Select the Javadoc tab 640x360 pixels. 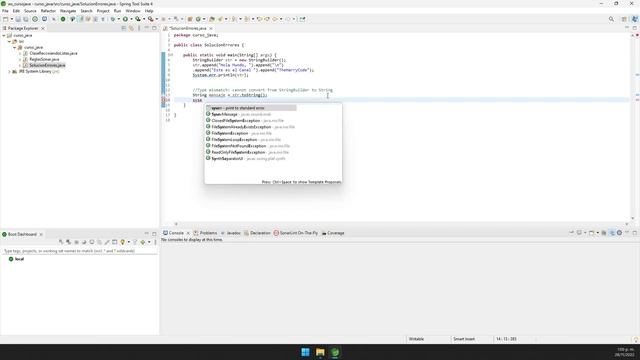231,233
